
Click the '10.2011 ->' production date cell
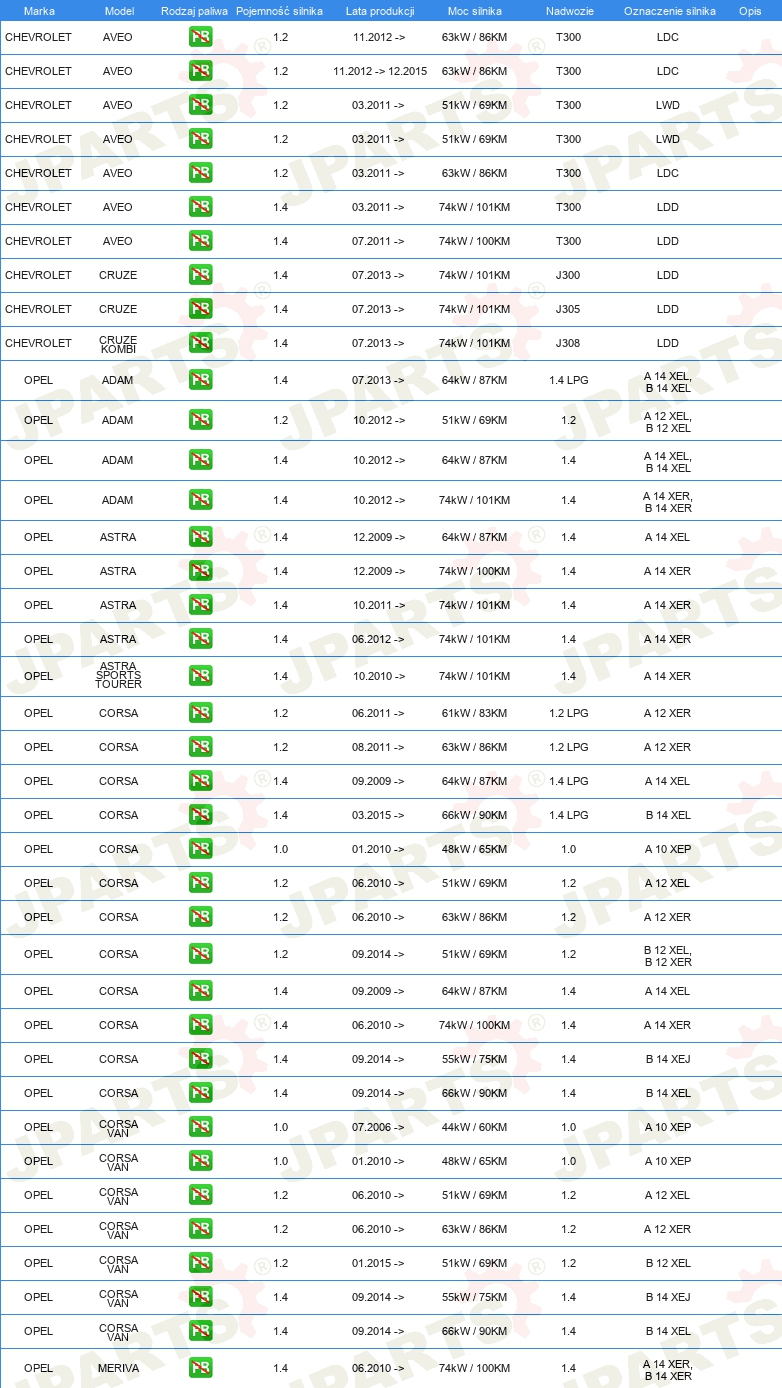coord(378,605)
